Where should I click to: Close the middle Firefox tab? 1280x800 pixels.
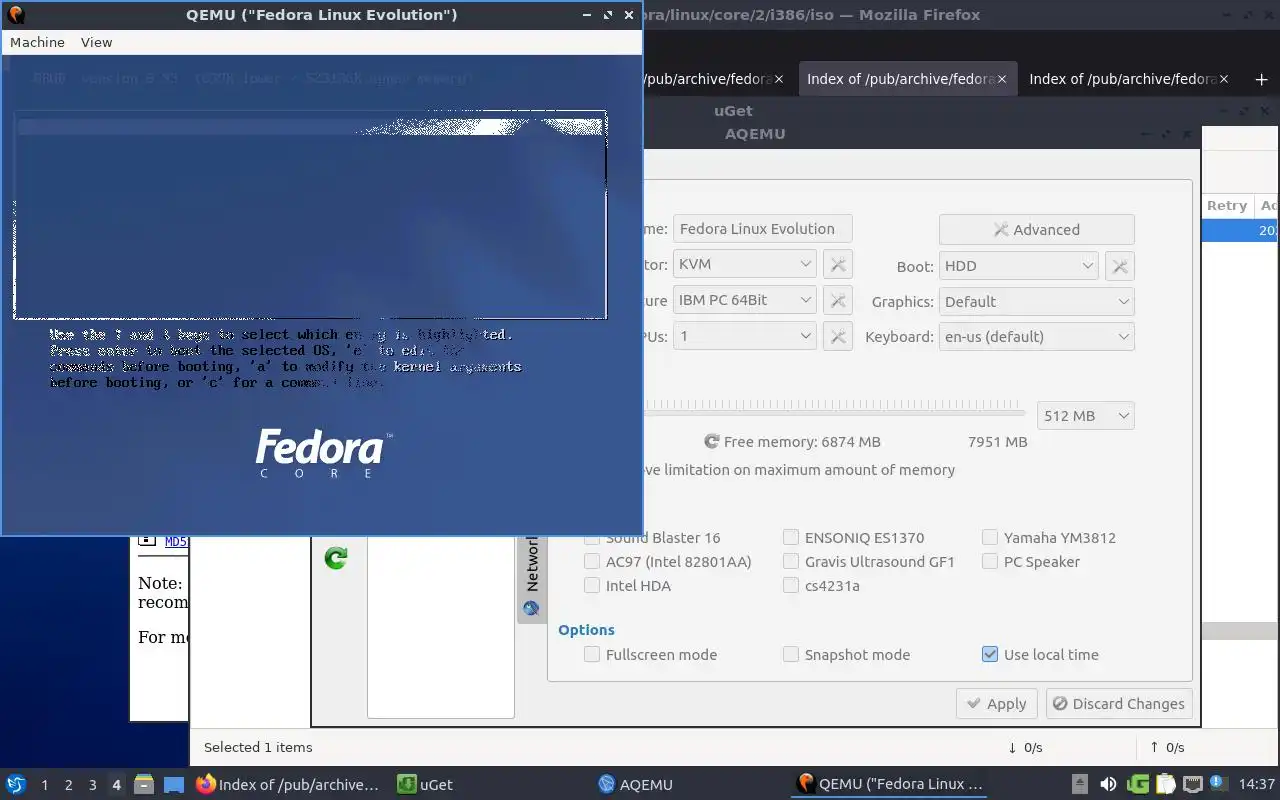[1003, 79]
